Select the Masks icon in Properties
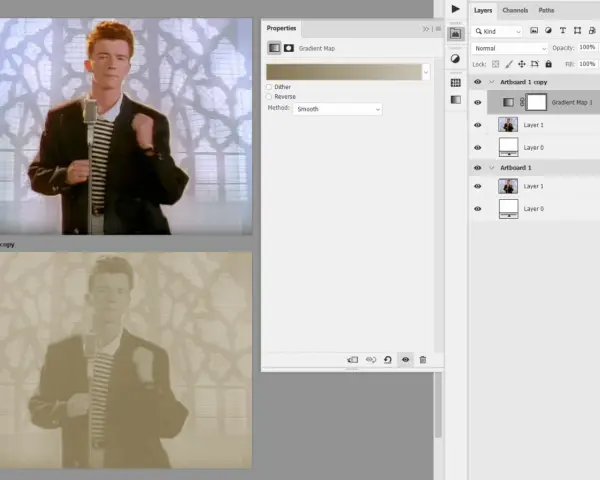Viewport: 600px width, 480px height. [x=289, y=48]
